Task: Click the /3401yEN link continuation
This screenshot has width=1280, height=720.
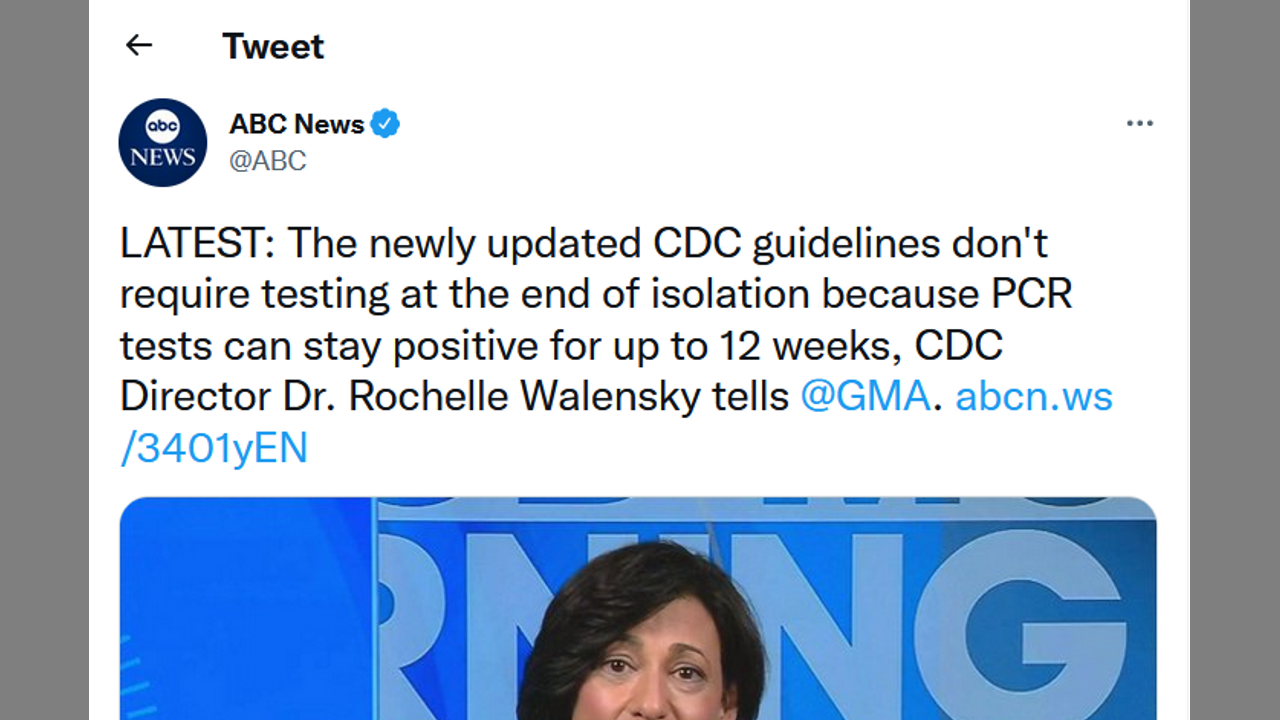Action: pyautogui.click(x=214, y=448)
